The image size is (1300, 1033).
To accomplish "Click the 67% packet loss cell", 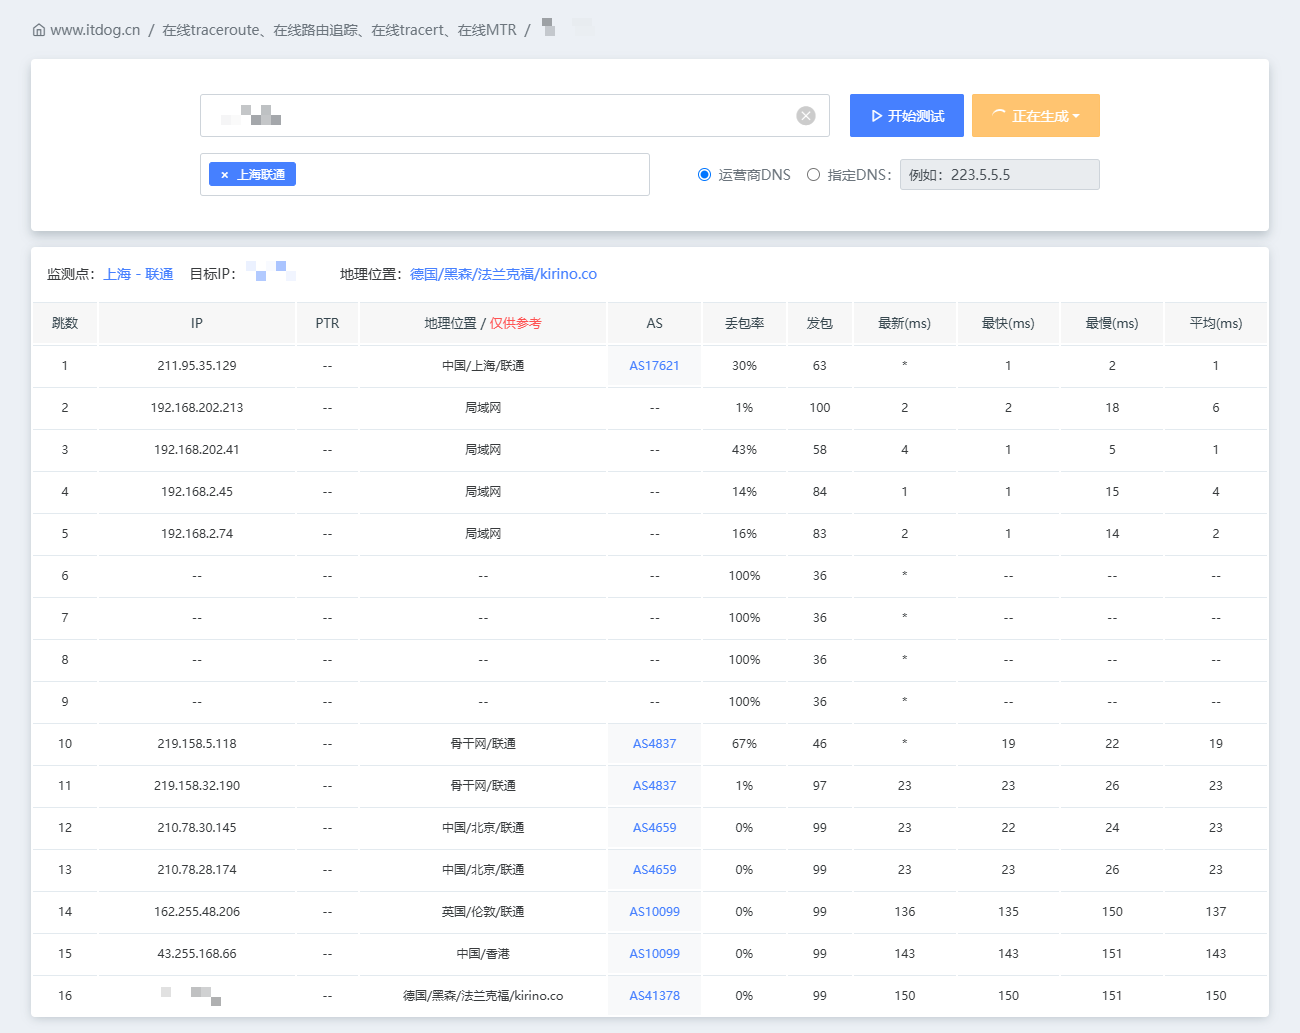I will tap(744, 744).
